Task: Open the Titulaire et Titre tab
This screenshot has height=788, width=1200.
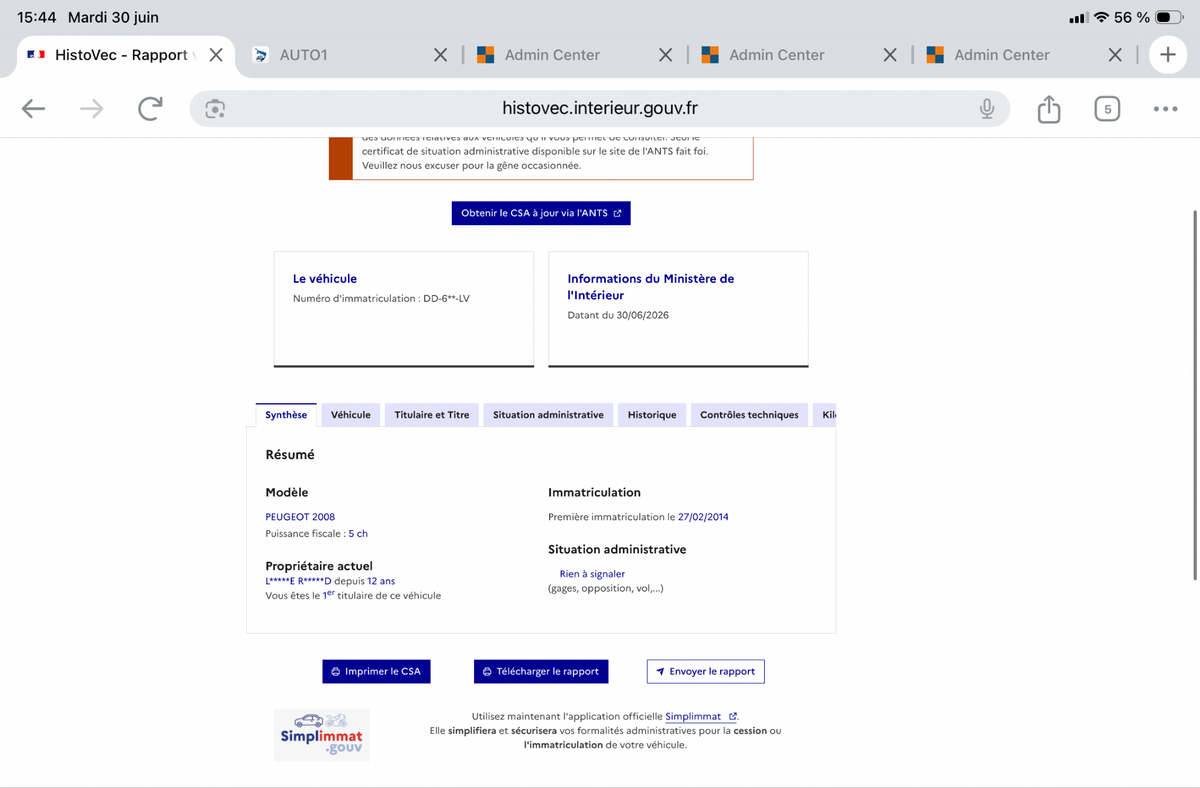Action: (432, 415)
